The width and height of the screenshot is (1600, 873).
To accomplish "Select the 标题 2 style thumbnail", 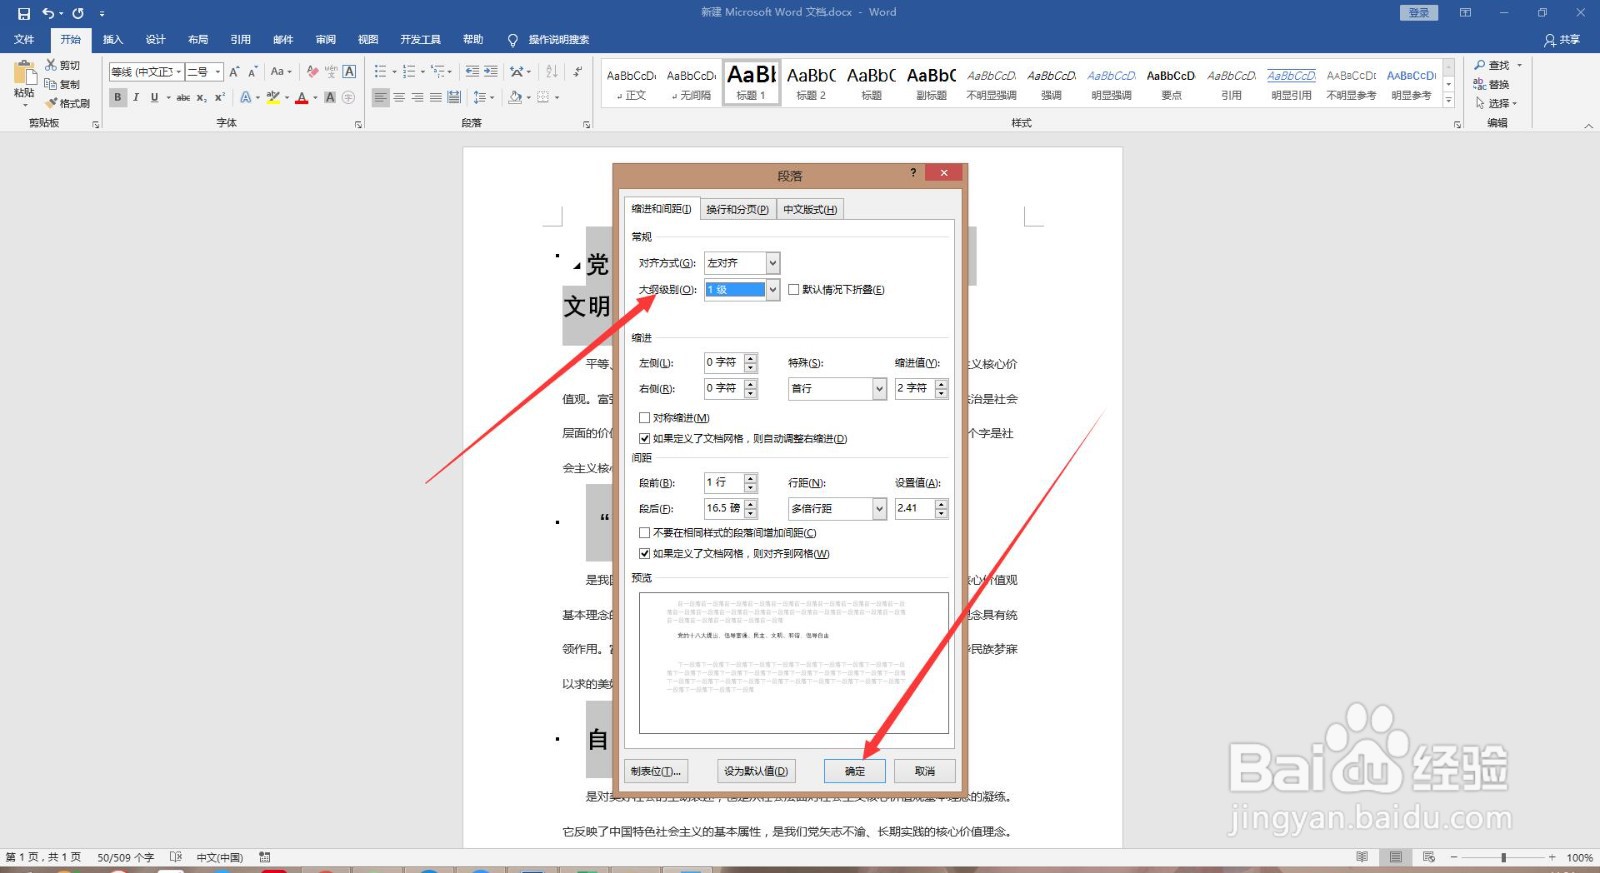I will [811, 82].
